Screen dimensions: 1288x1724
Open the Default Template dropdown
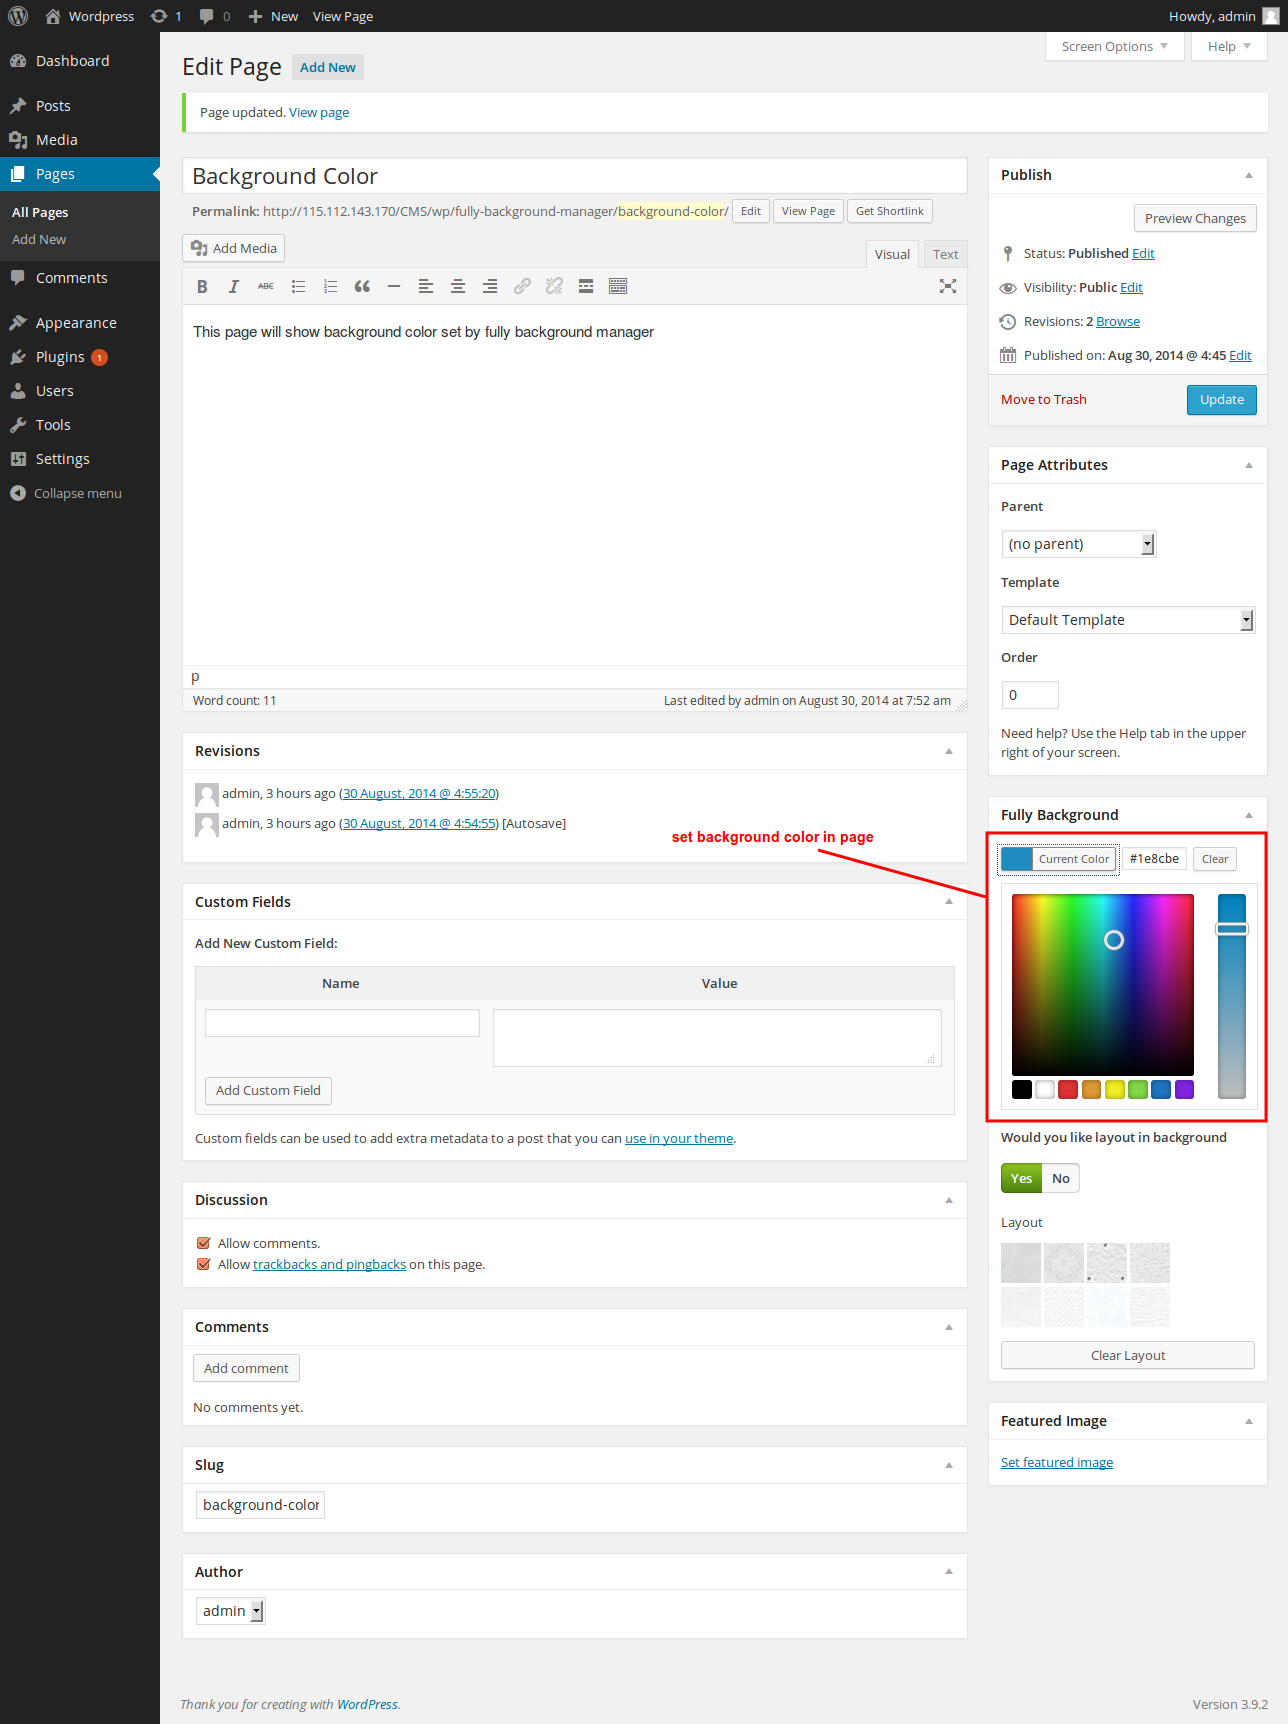1128,620
